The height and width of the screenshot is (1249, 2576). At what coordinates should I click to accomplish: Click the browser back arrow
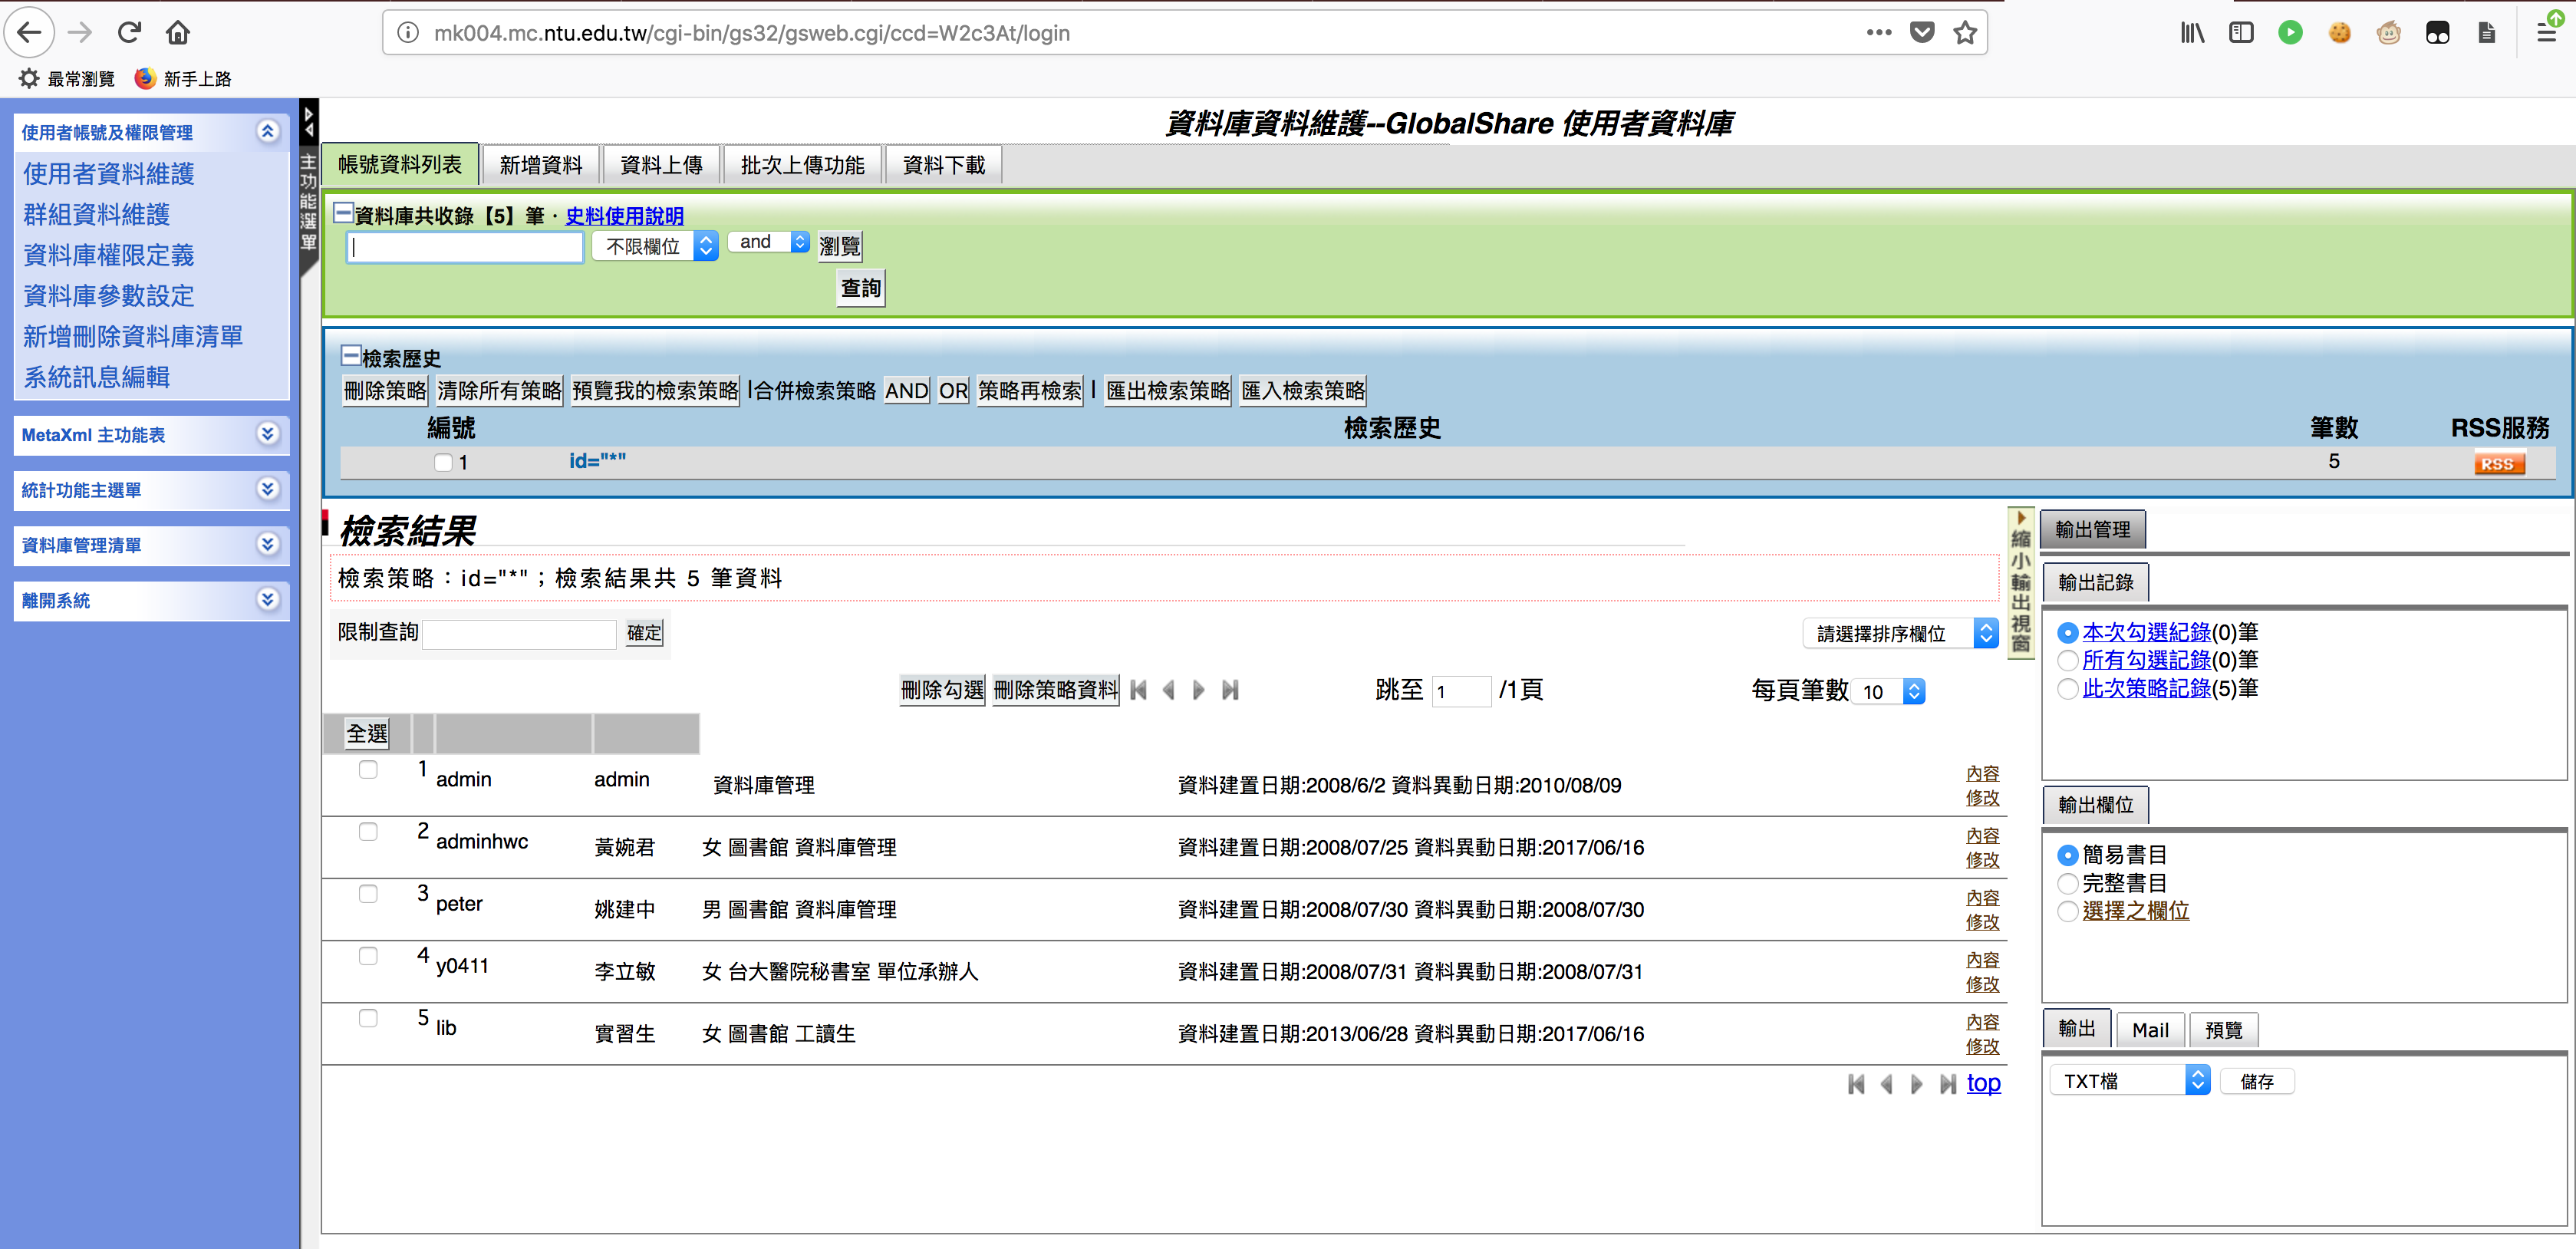click(x=30, y=32)
